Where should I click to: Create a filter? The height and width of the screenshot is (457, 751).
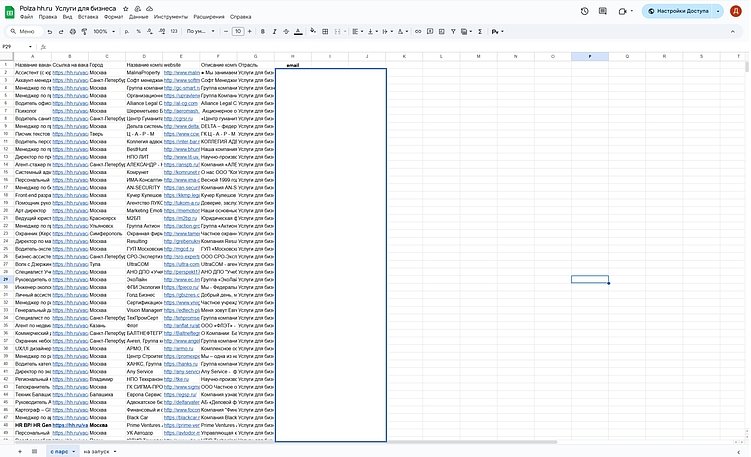[453, 32]
